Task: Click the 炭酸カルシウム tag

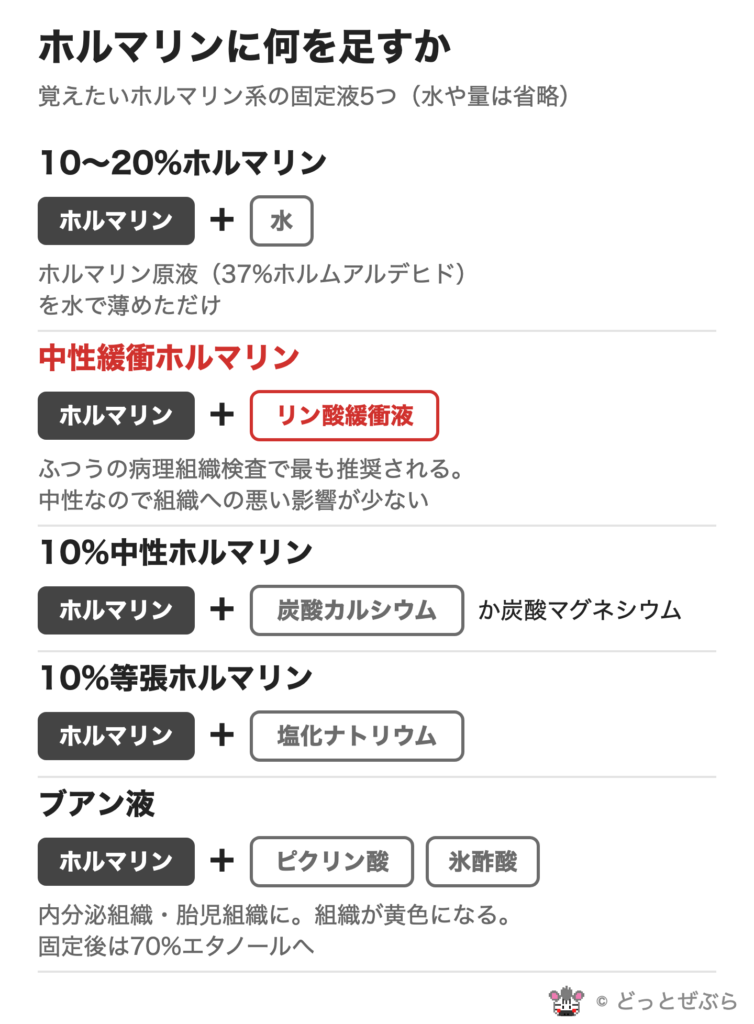Action: 356,610
